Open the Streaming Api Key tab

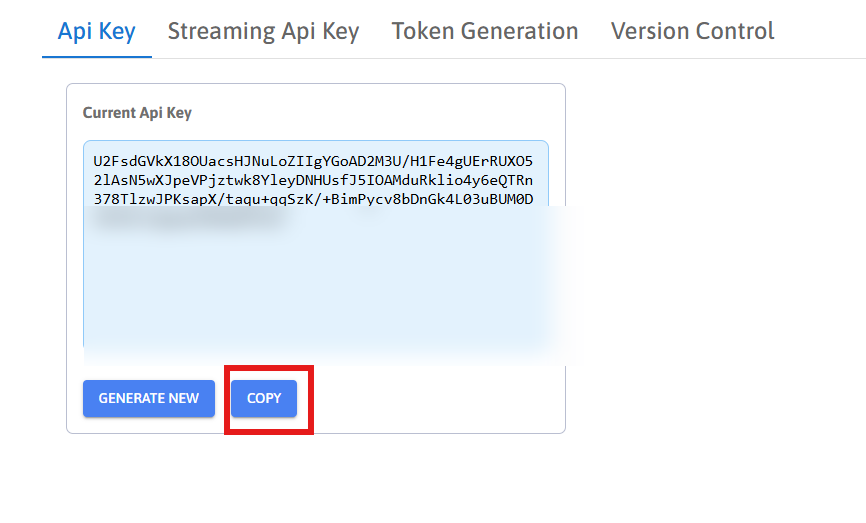[x=263, y=31]
